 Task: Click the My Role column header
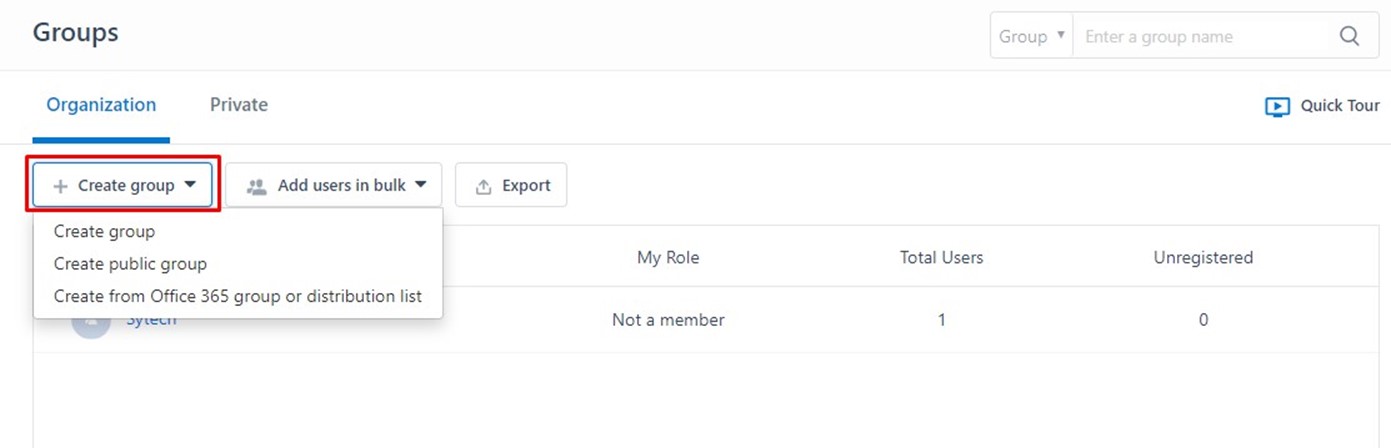point(668,258)
